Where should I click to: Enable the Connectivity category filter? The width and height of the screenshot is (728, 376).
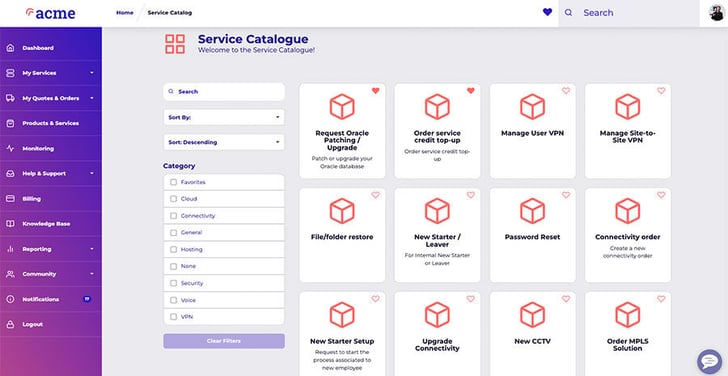[x=173, y=216]
